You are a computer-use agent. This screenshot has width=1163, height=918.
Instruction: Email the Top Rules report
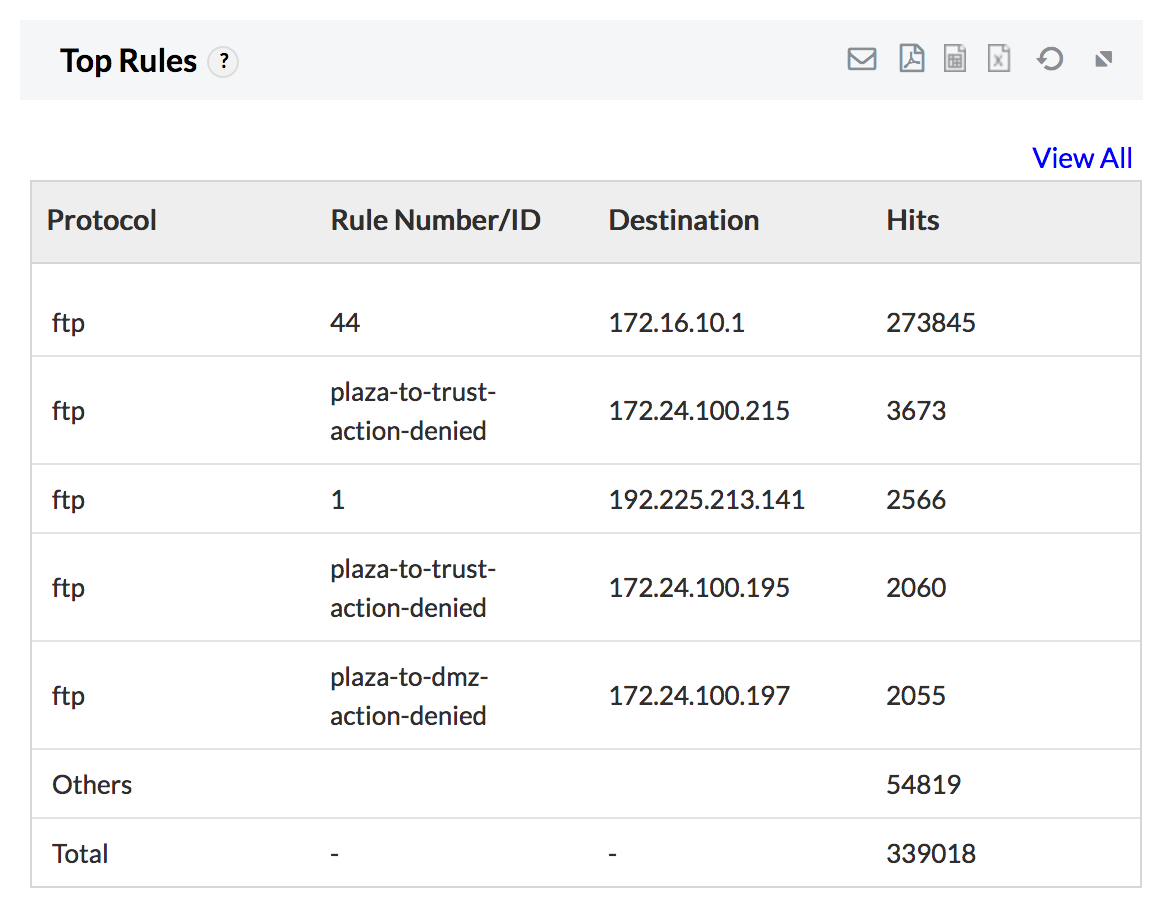(x=861, y=60)
